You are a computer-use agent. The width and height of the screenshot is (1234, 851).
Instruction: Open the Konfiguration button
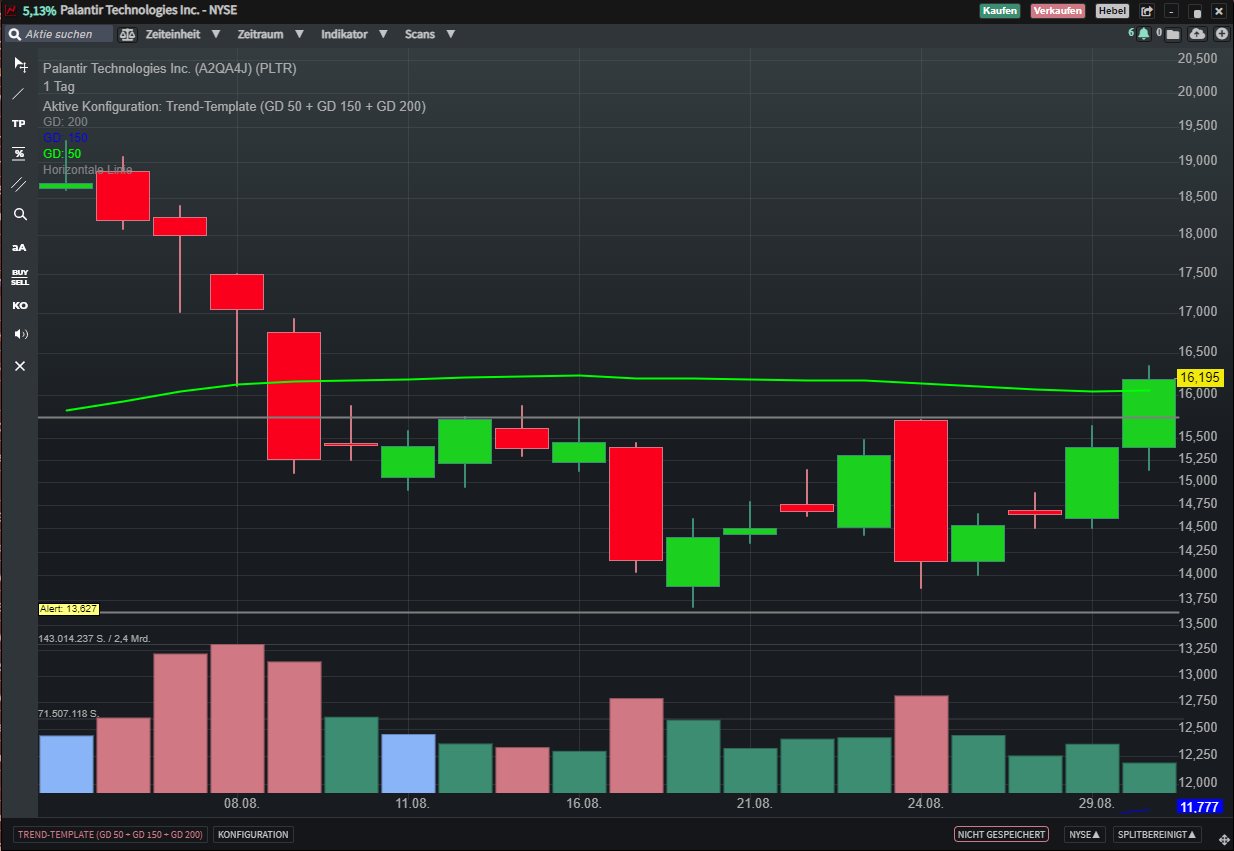coord(253,834)
